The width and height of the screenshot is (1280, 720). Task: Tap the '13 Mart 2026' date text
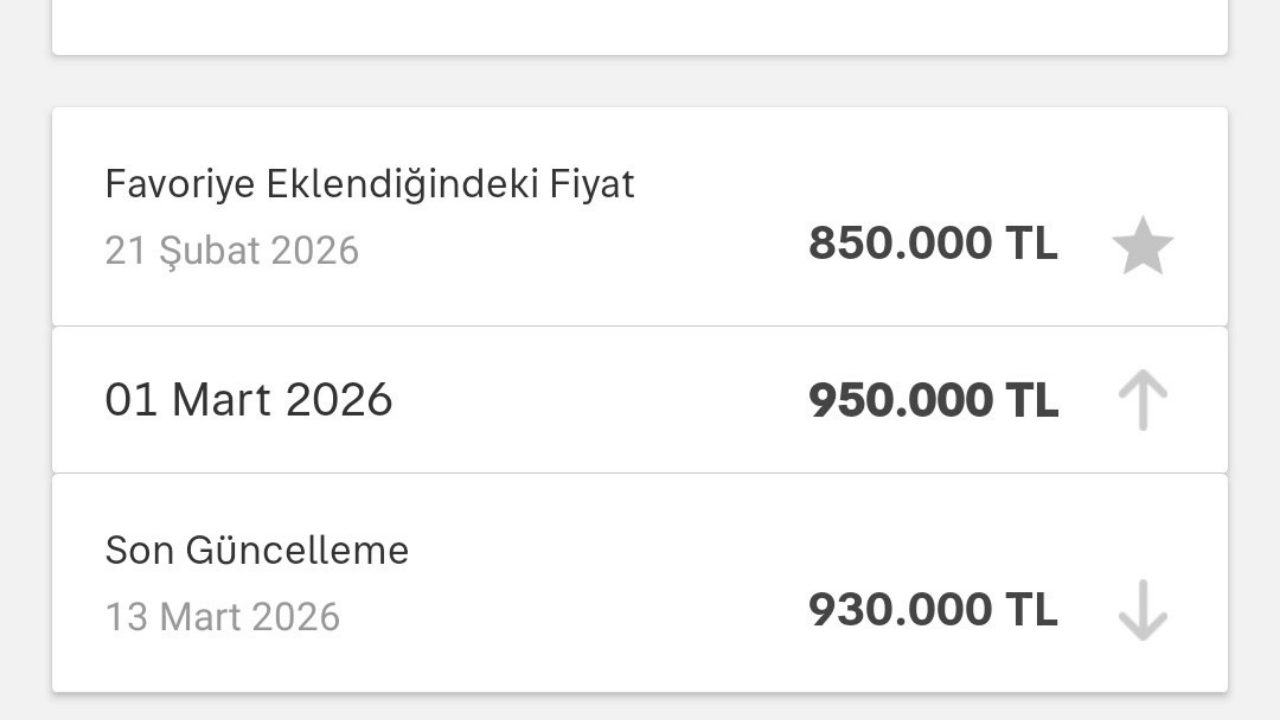click(x=222, y=616)
